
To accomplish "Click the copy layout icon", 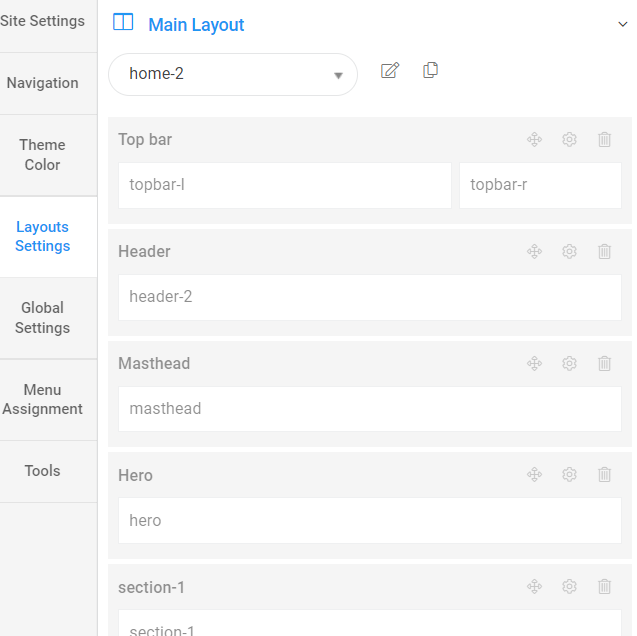I will pos(431,70).
